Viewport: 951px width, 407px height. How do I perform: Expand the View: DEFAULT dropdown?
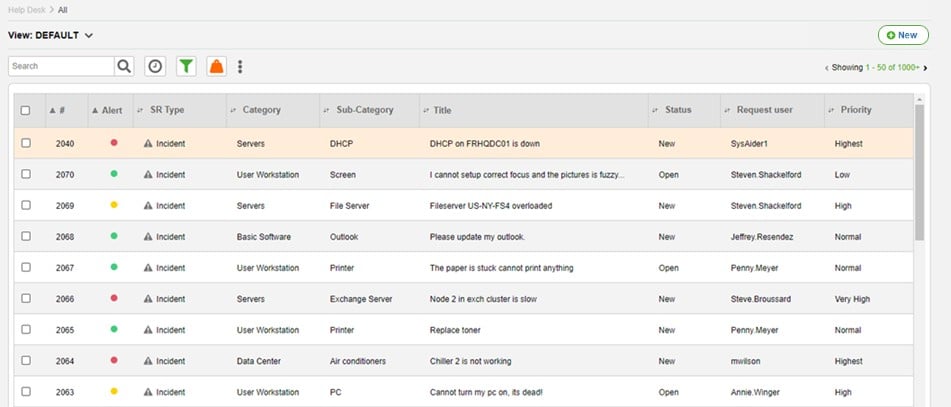click(x=51, y=35)
